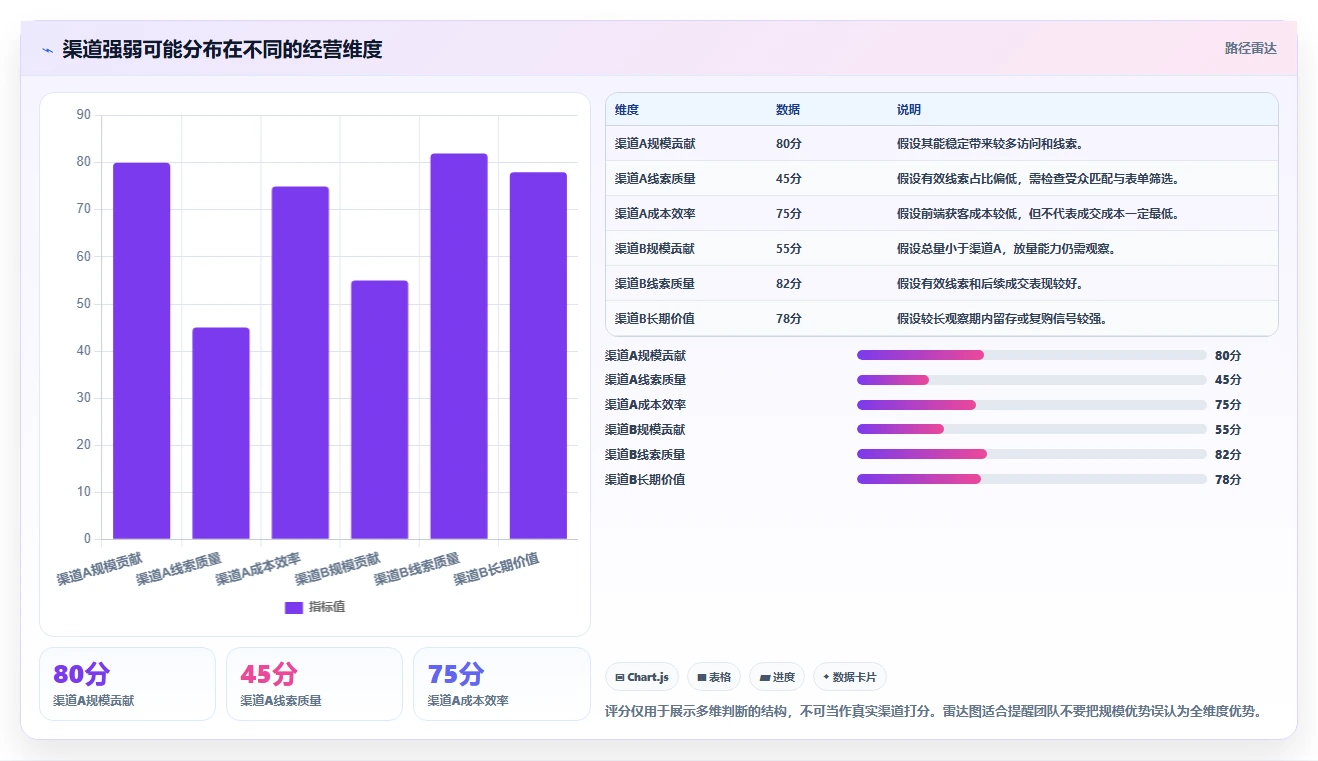The height and width of the screenshot is (761, 1318).
Task: Click the chart bar for 渠道B线索质量
Action: click(x=459, y=346)
